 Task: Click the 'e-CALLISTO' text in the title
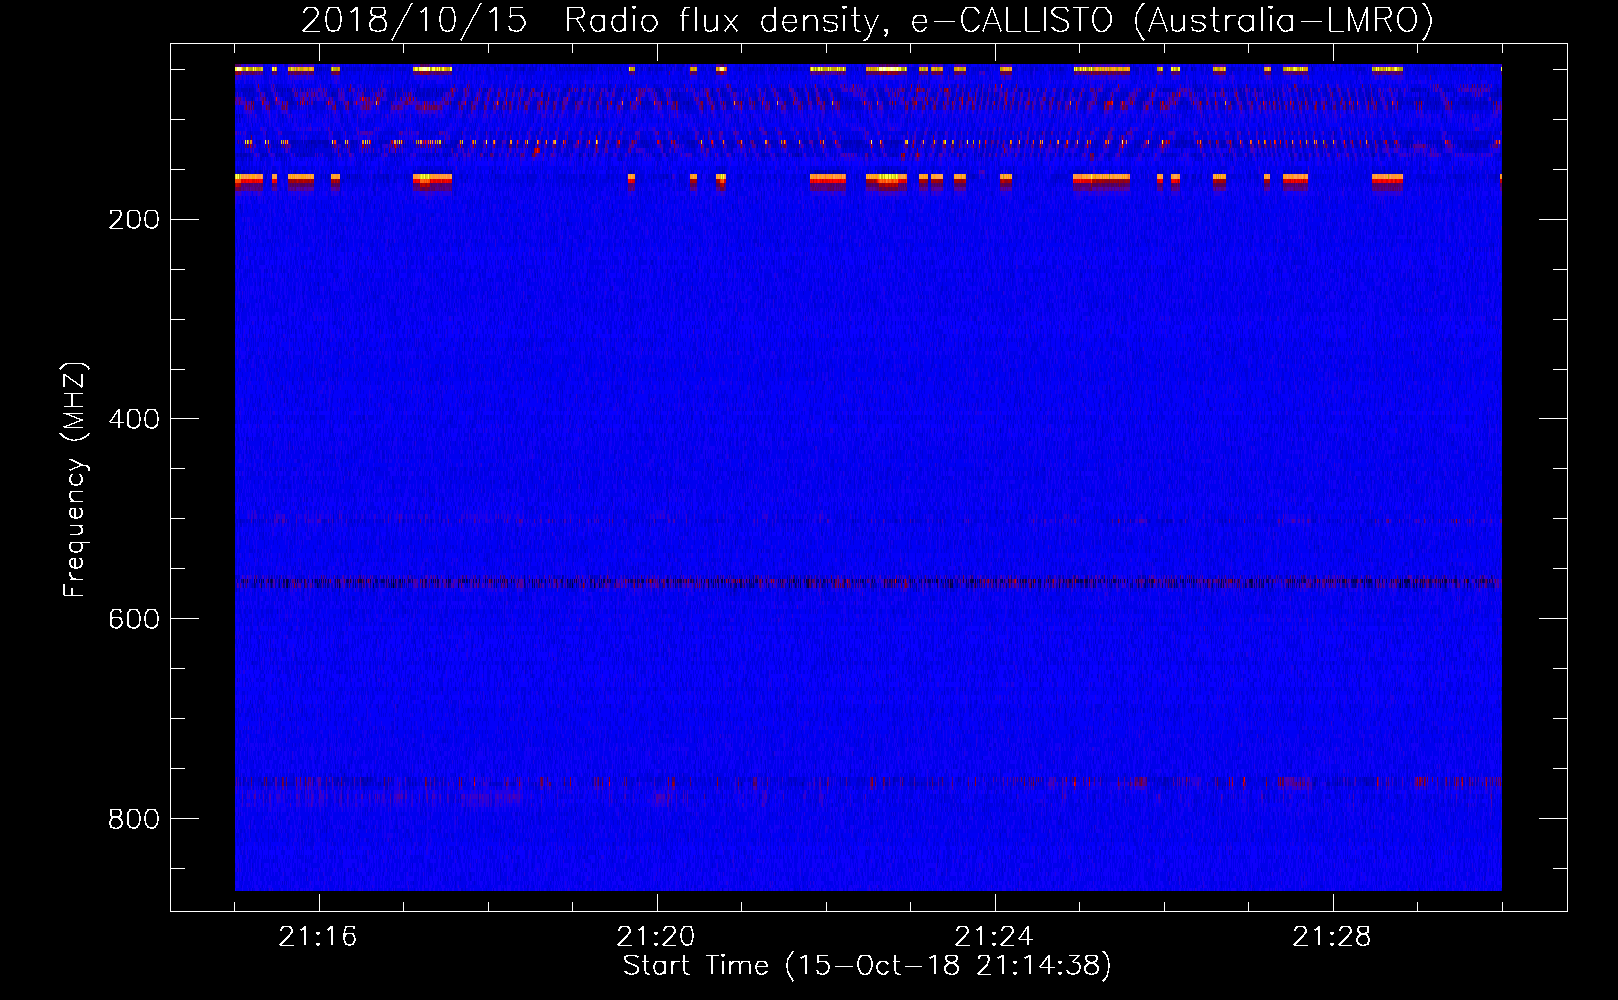coord(1011,21)
